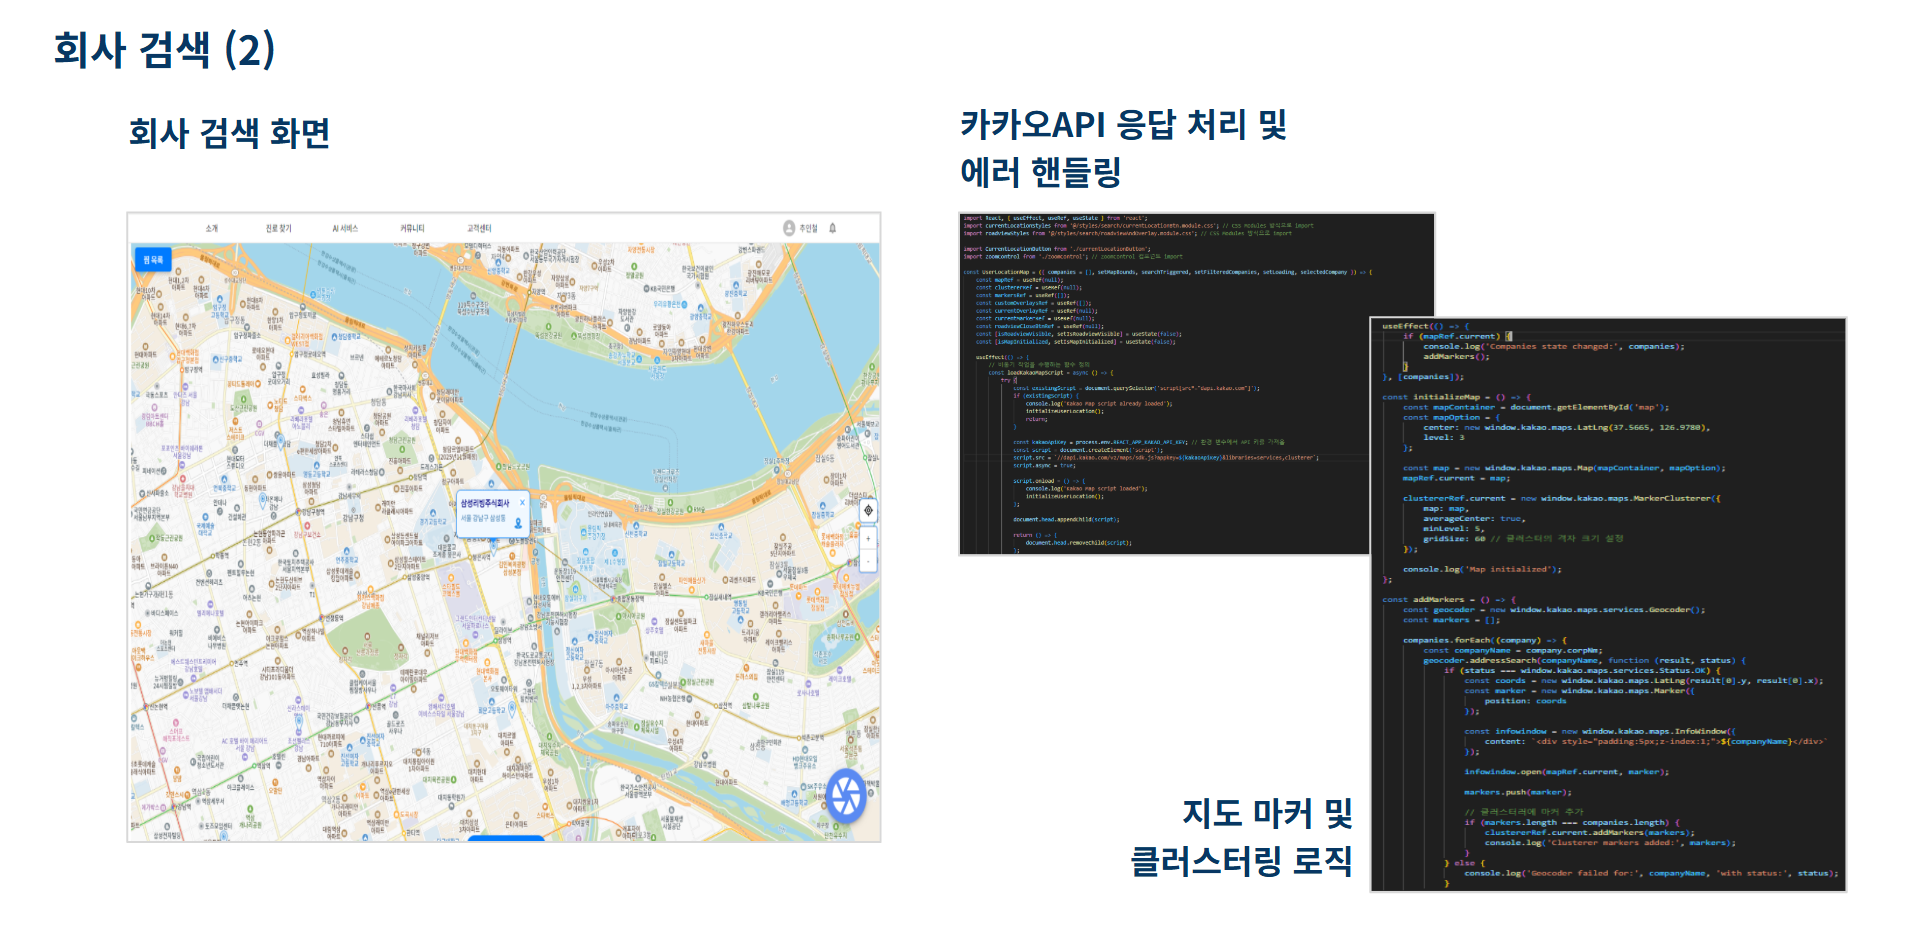Image resolution: width=1919 pixels, height=951 pixels.
Task: Click the username 추인철
Action: coord(808,228)
